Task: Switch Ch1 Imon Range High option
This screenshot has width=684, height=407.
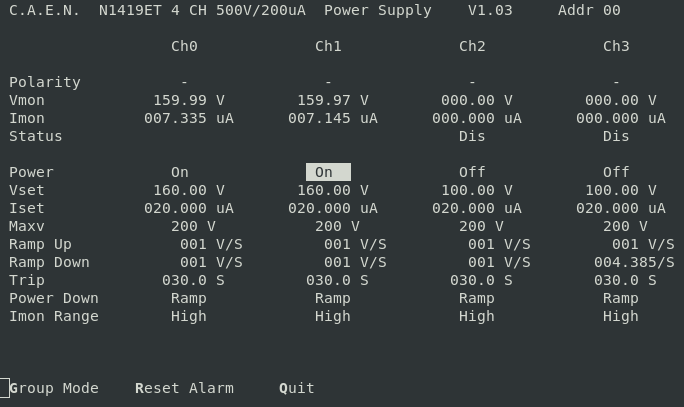Action: point(333,316)
